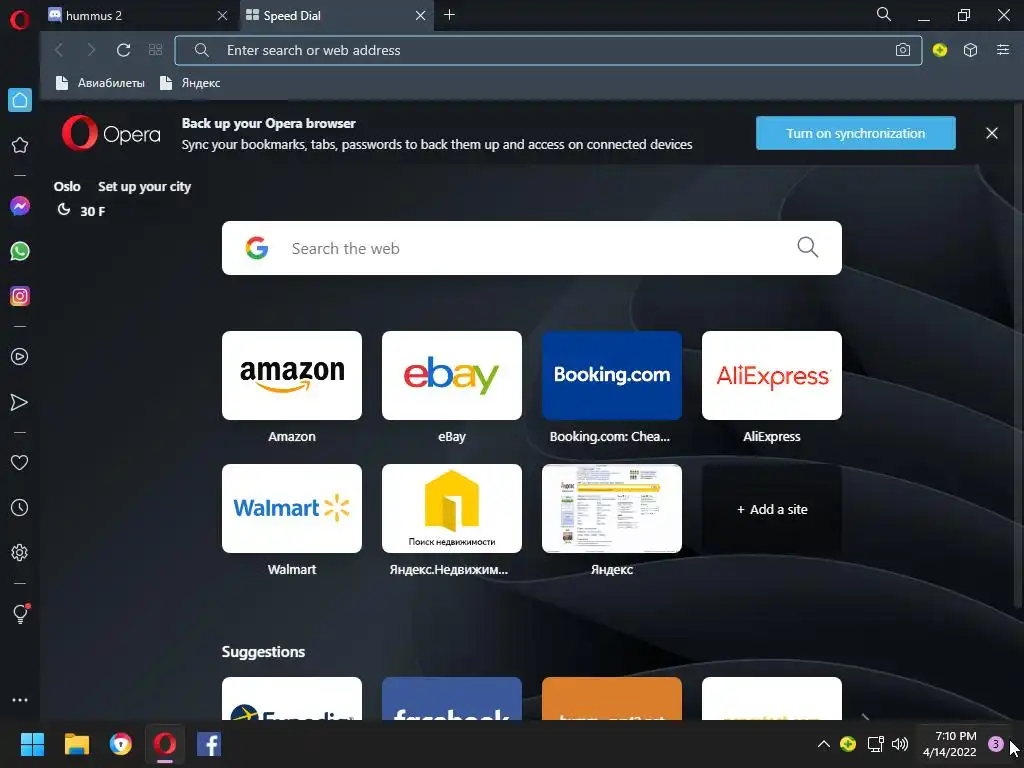This screenshot has width=1024, height=768.
Task: Click Set up your city link
Action: pos(144,187)
